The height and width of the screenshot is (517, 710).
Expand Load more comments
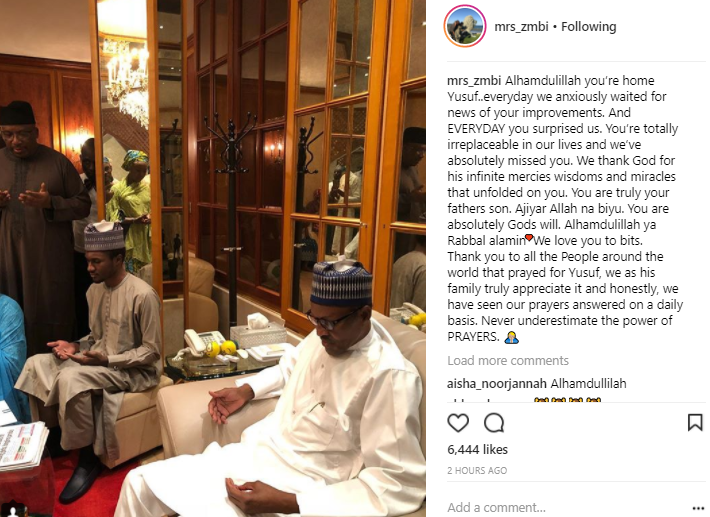pyautogui.click(x=508, y=360)
